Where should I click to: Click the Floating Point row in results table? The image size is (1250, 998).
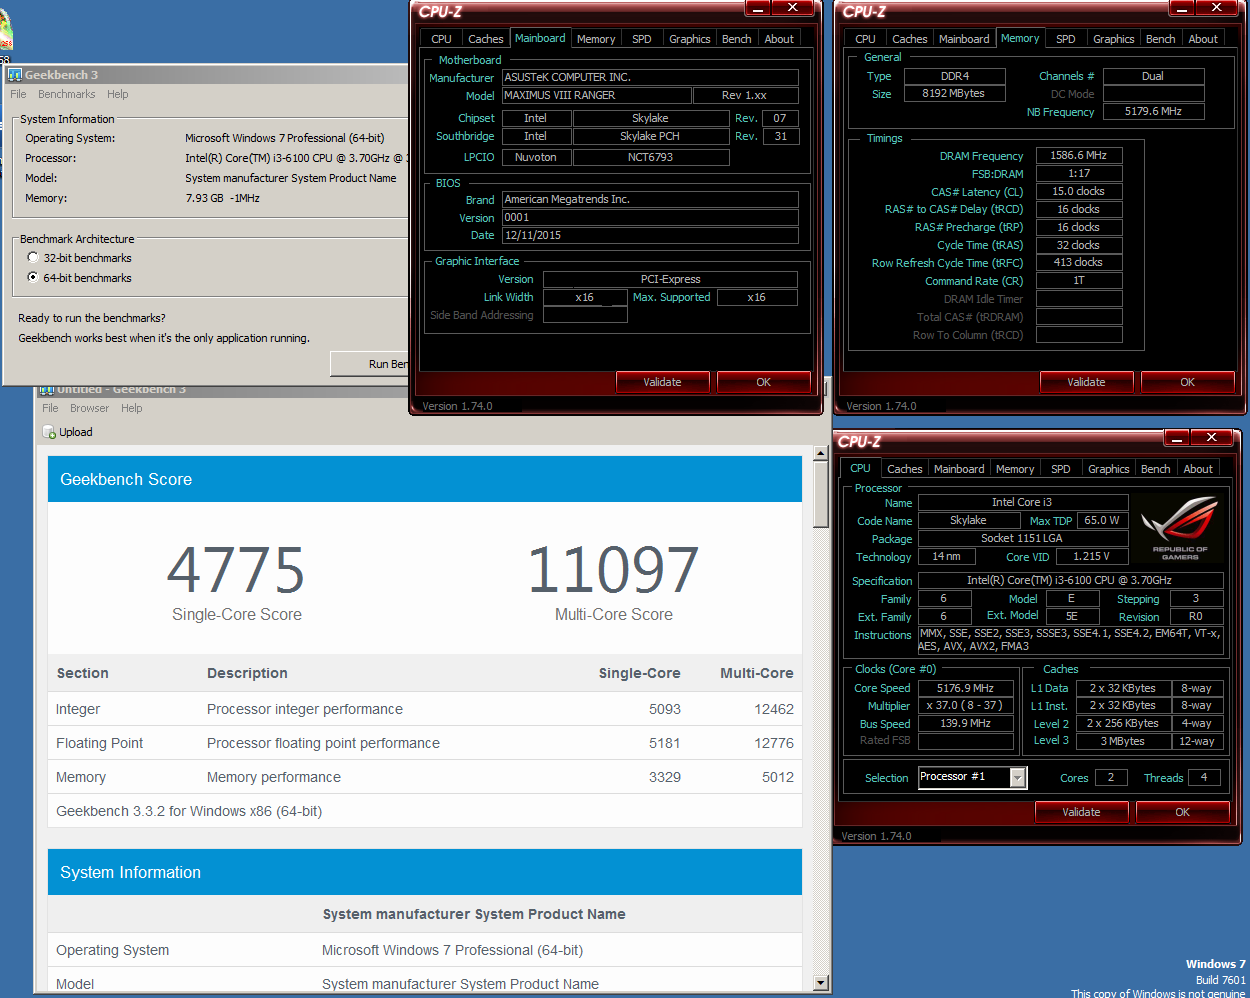[425, 743]
